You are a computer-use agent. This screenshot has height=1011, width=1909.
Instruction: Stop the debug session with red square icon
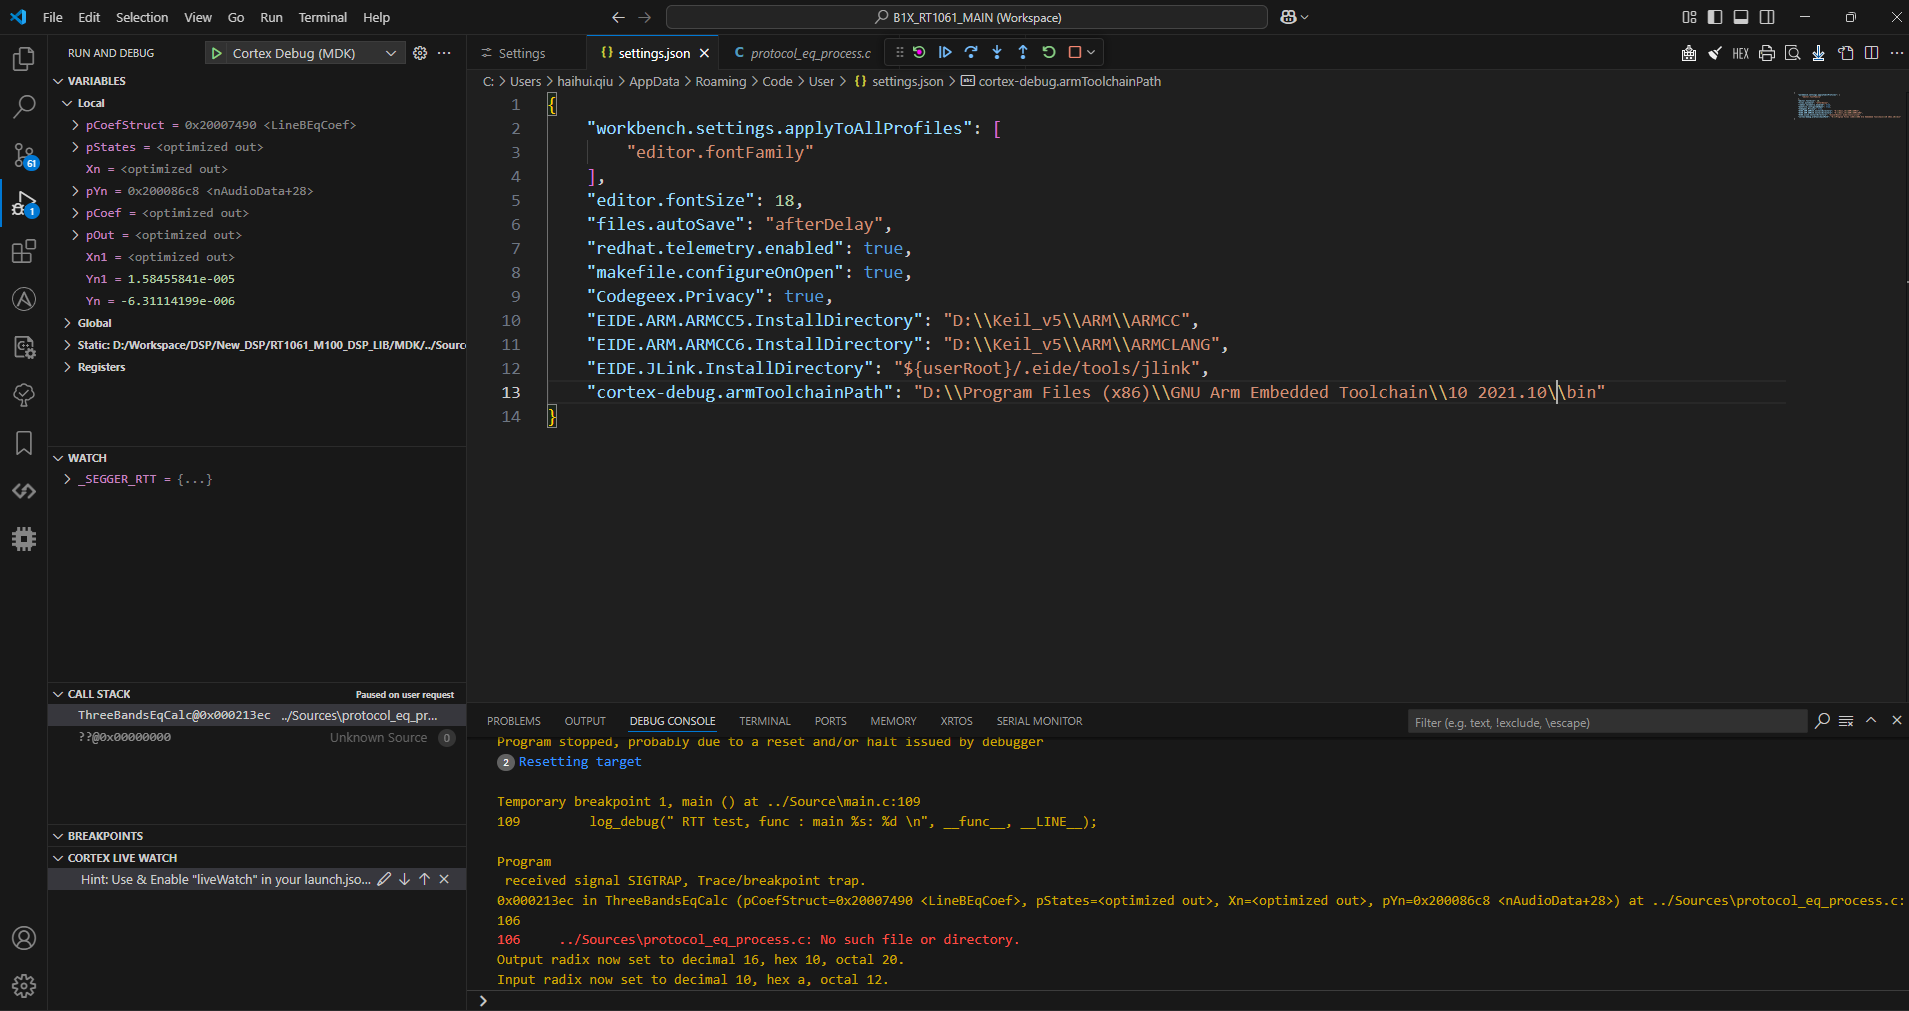coord(1074,52)
